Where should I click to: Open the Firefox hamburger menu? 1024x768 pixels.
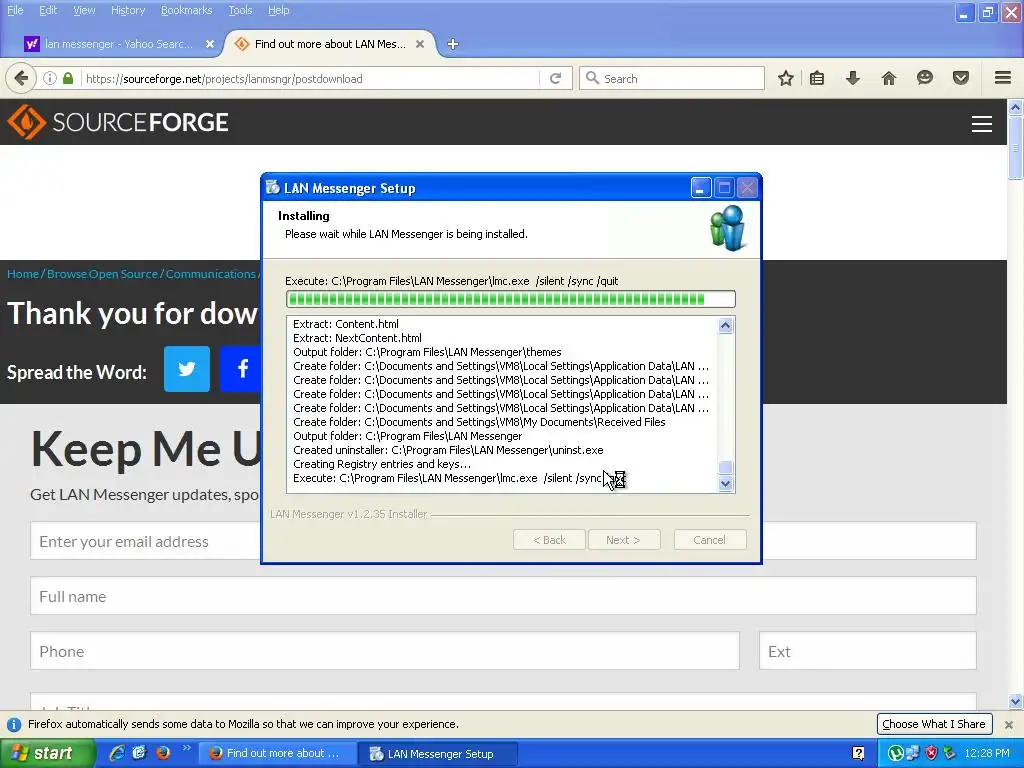(x=1003, y=78)
